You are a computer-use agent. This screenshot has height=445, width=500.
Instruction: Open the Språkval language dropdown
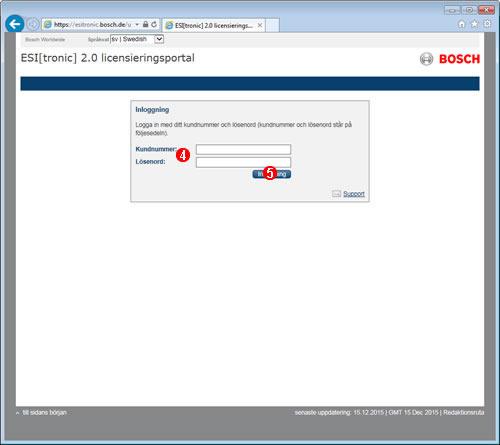point(137,39)
